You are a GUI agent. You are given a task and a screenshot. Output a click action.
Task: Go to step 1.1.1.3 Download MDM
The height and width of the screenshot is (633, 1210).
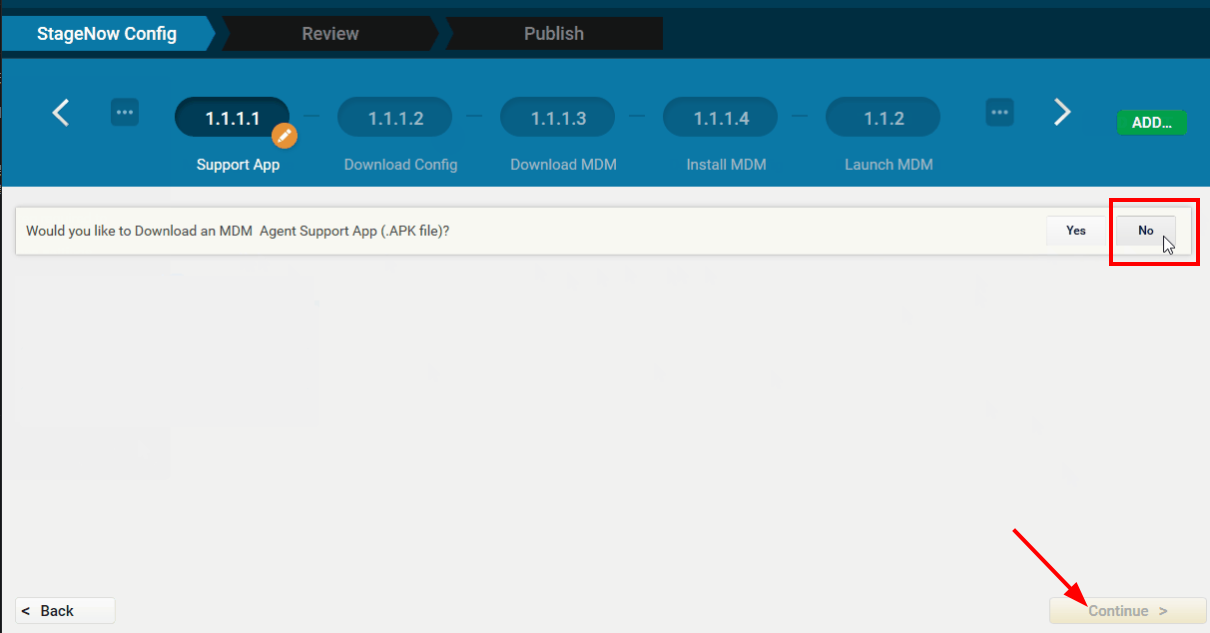click(558, 118)
